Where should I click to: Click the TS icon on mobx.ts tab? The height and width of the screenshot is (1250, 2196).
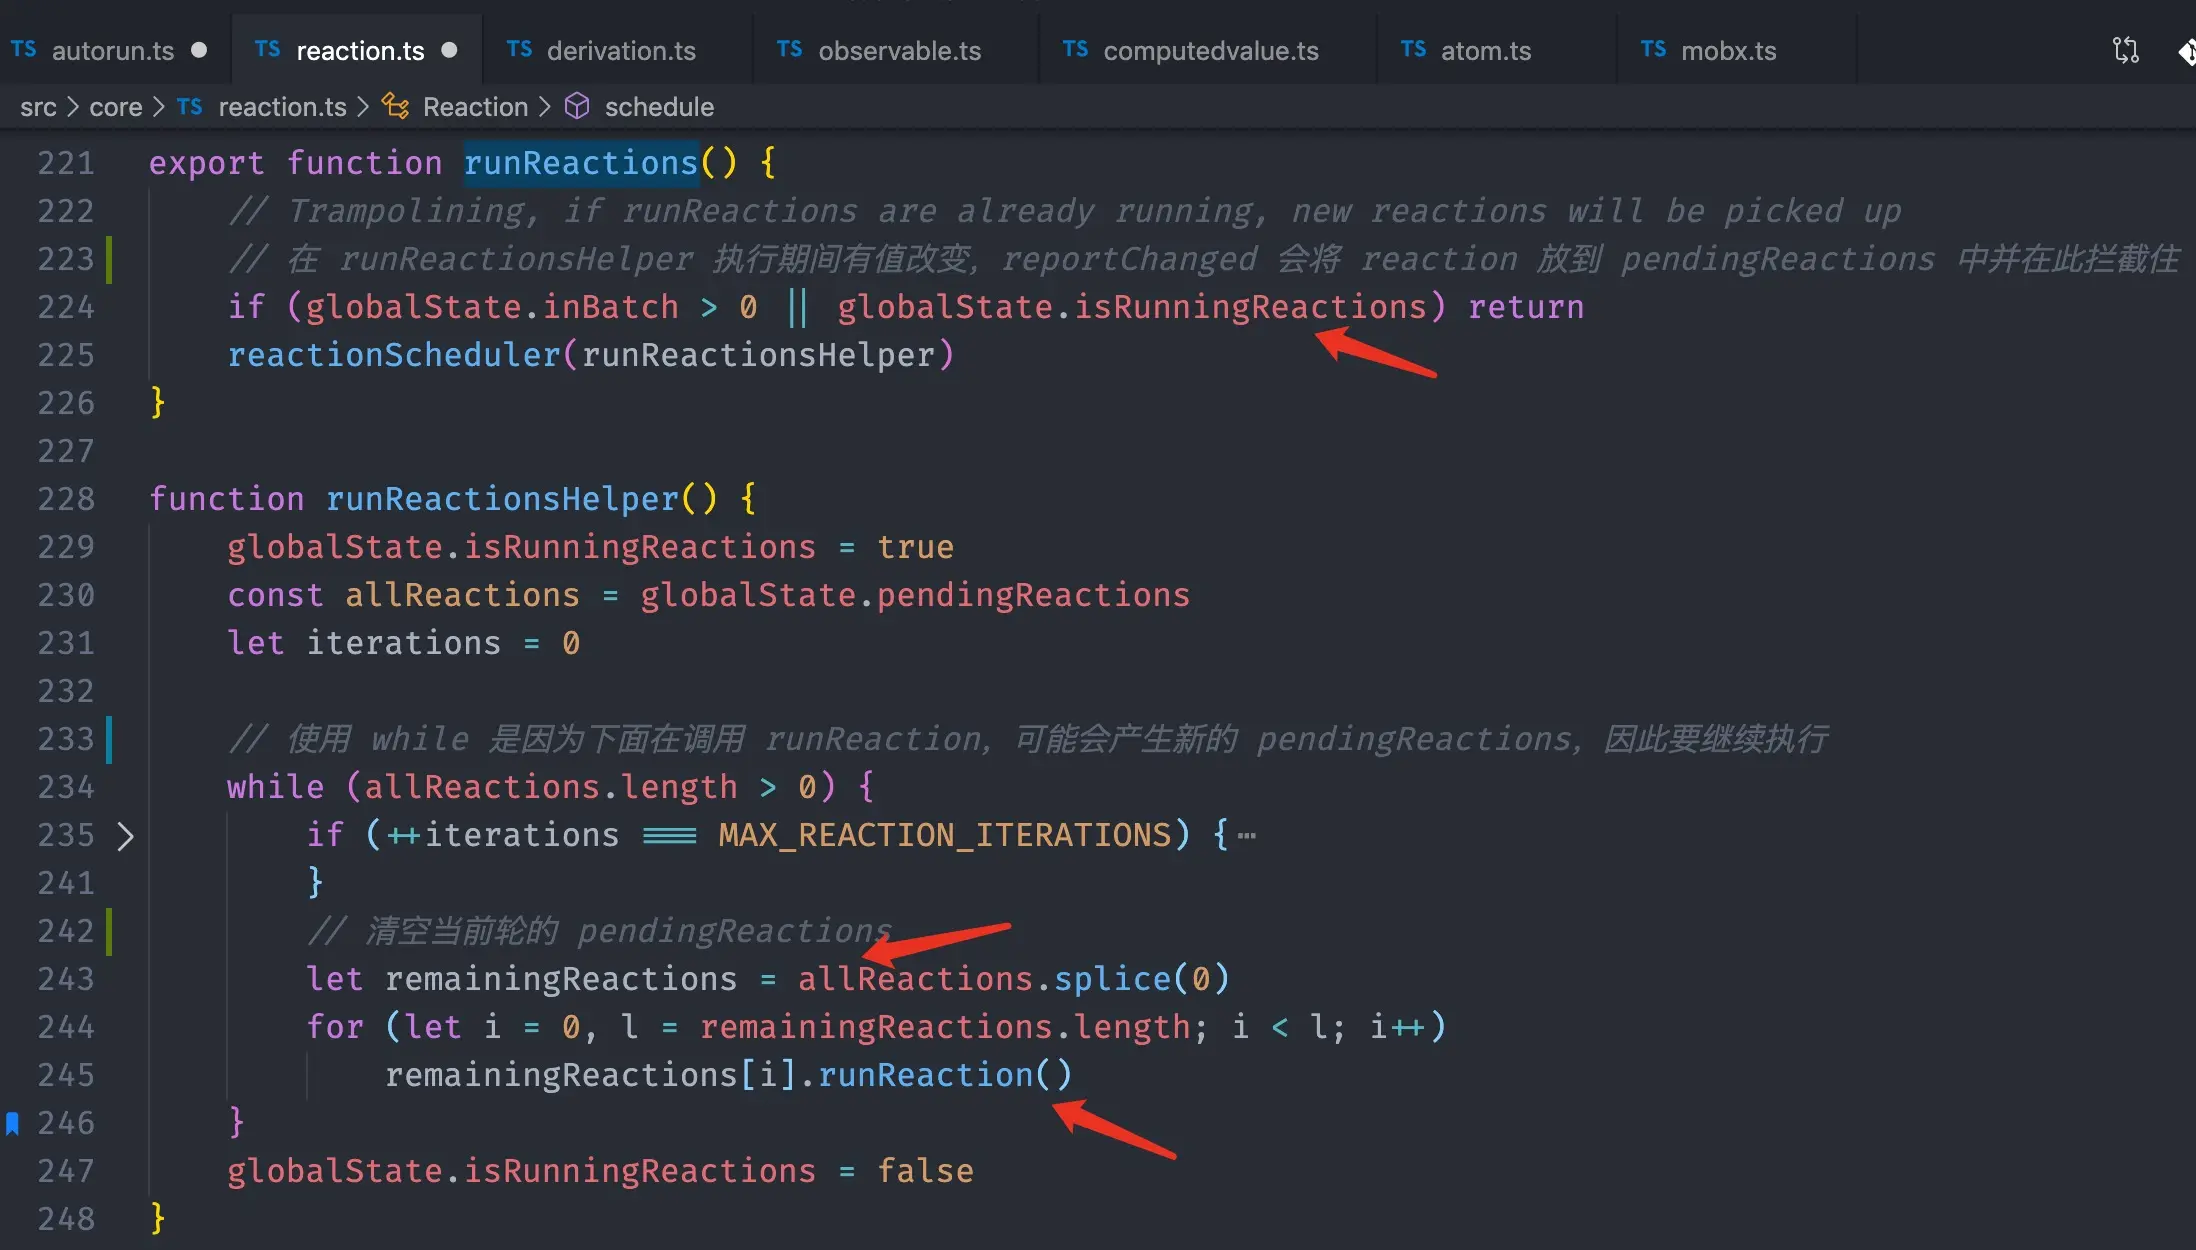(x=1653, y=50)
